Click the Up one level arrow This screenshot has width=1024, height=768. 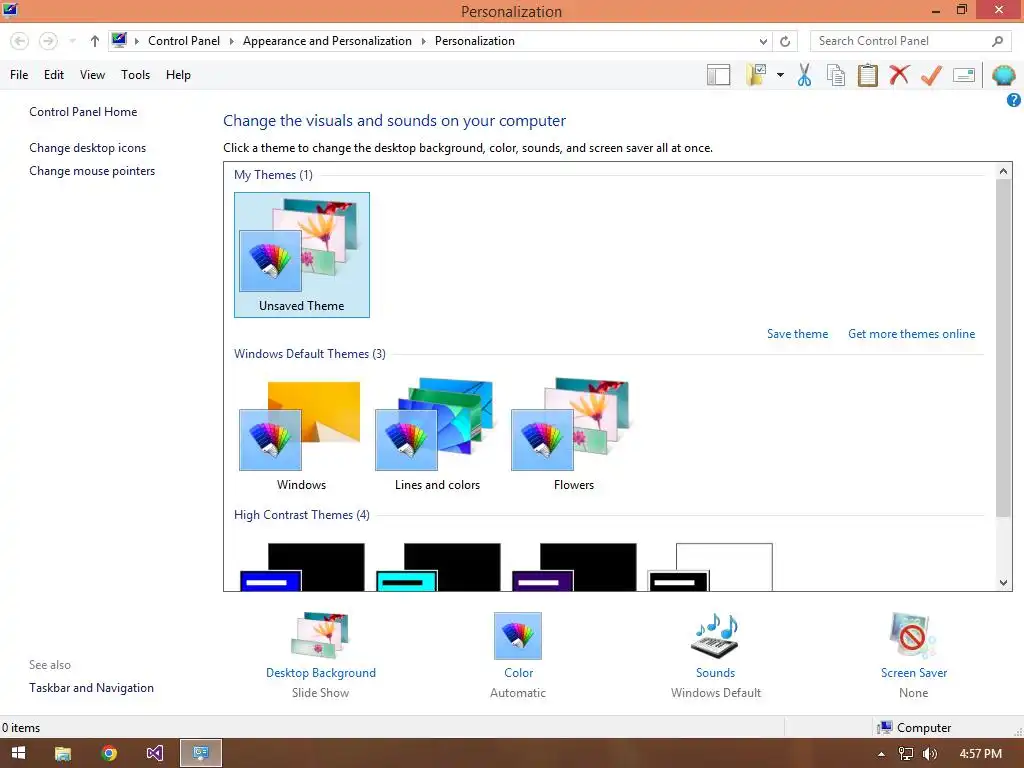click(95, 41)
